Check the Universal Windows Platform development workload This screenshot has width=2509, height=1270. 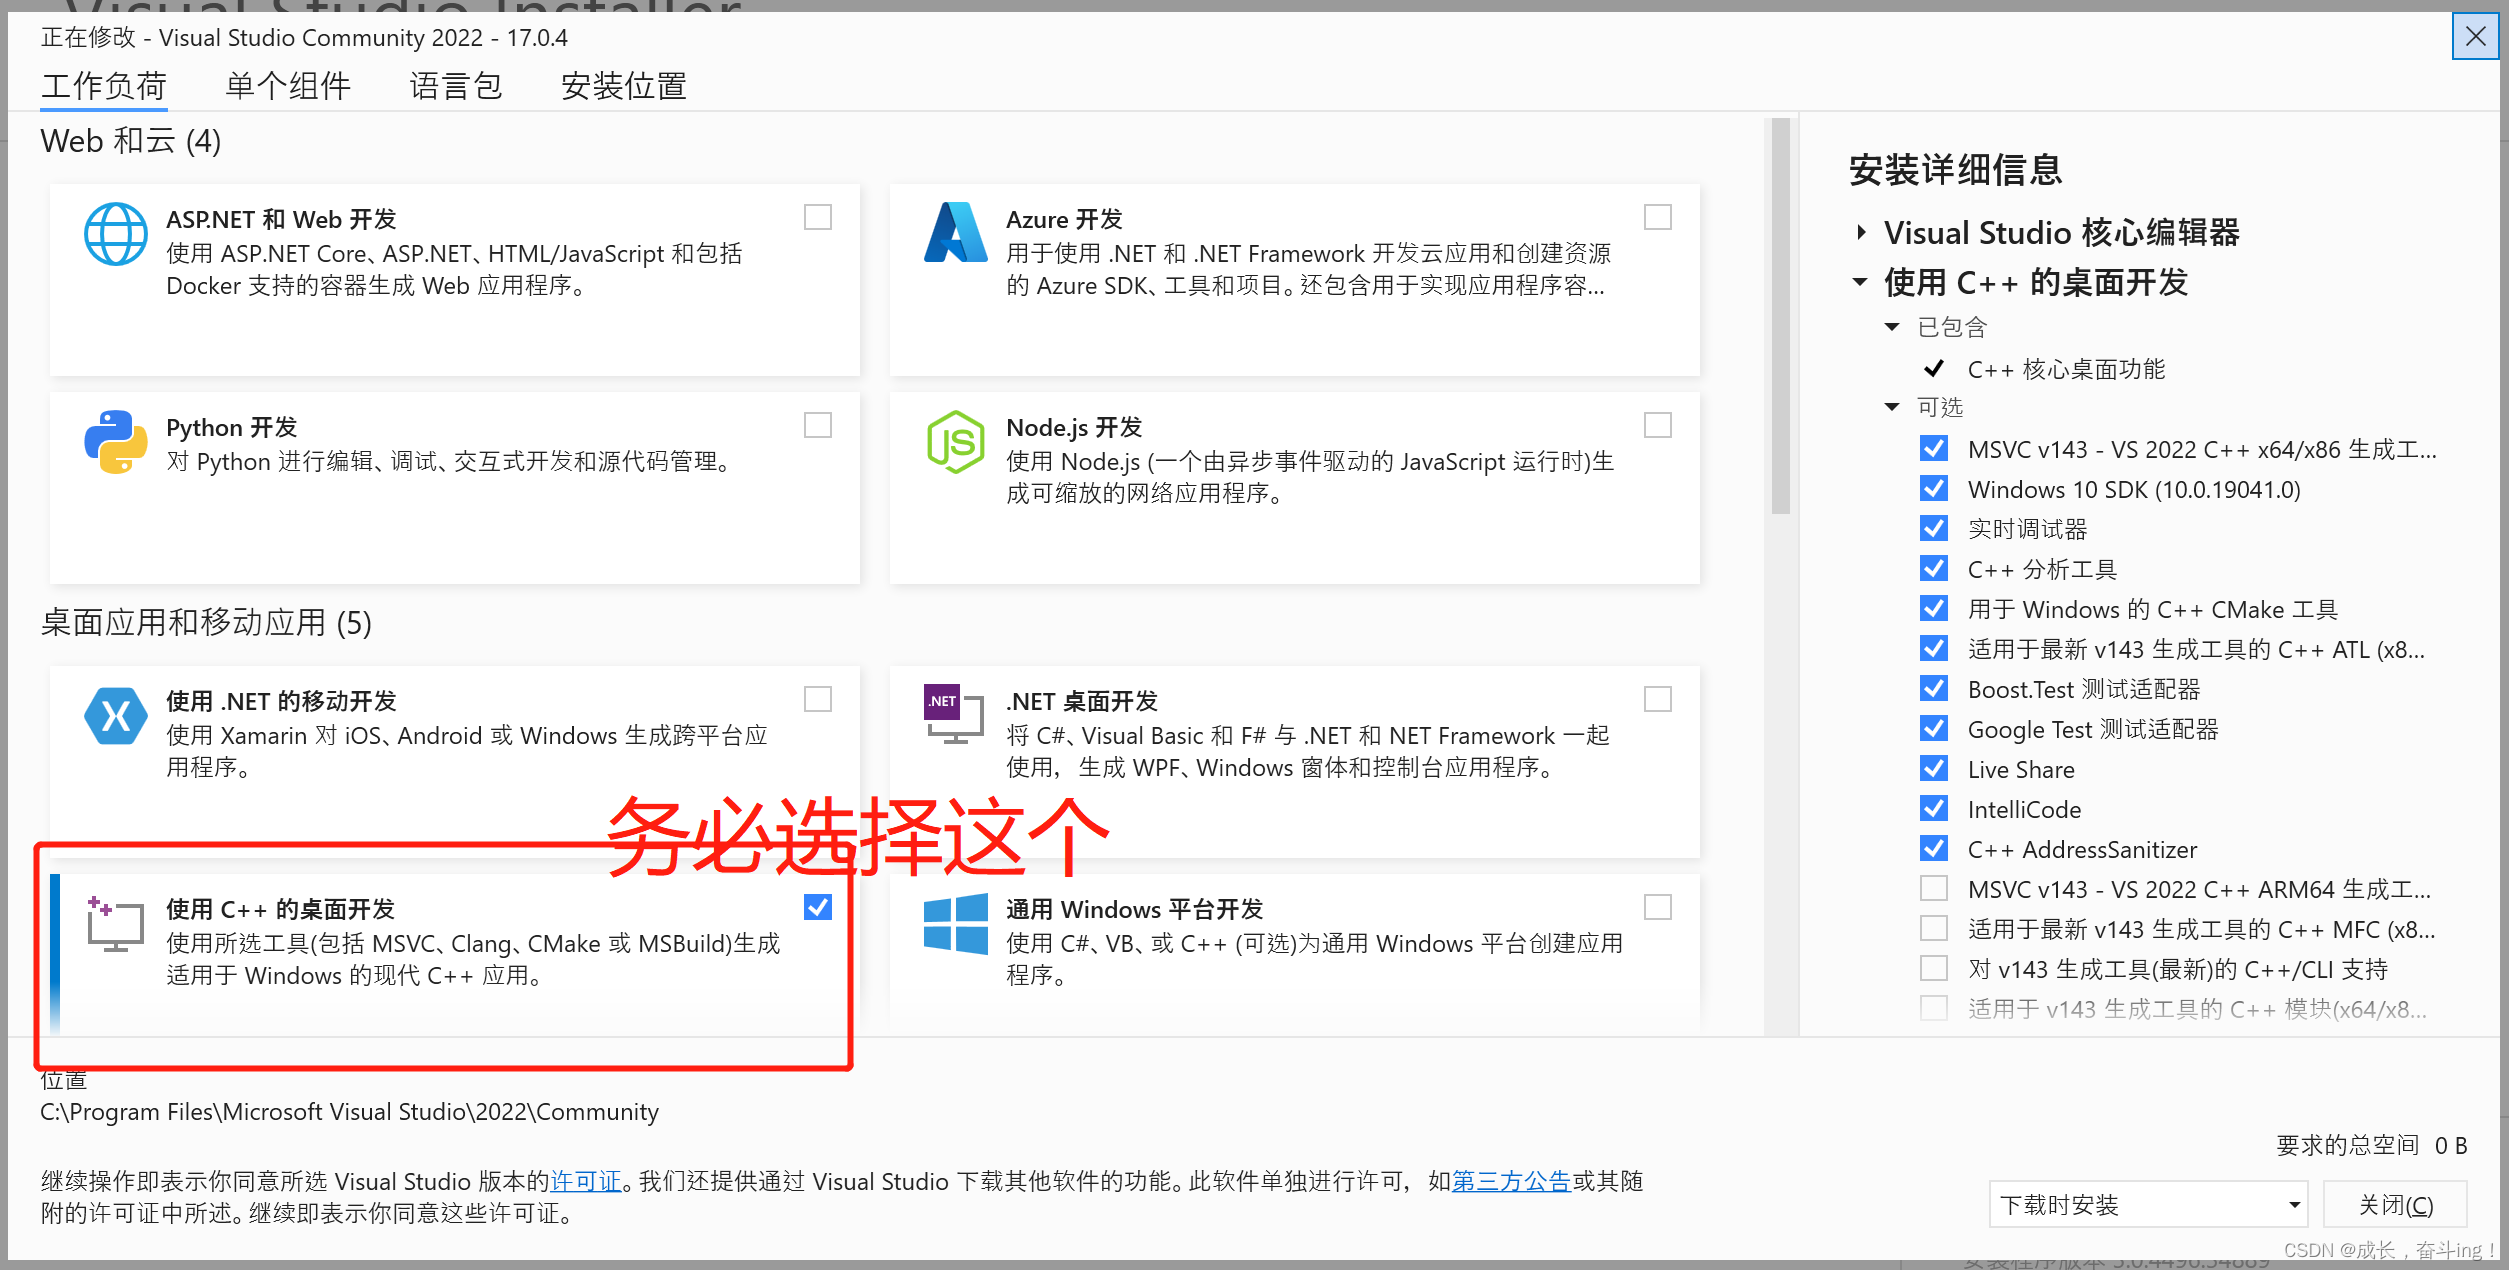[1658, 907]
